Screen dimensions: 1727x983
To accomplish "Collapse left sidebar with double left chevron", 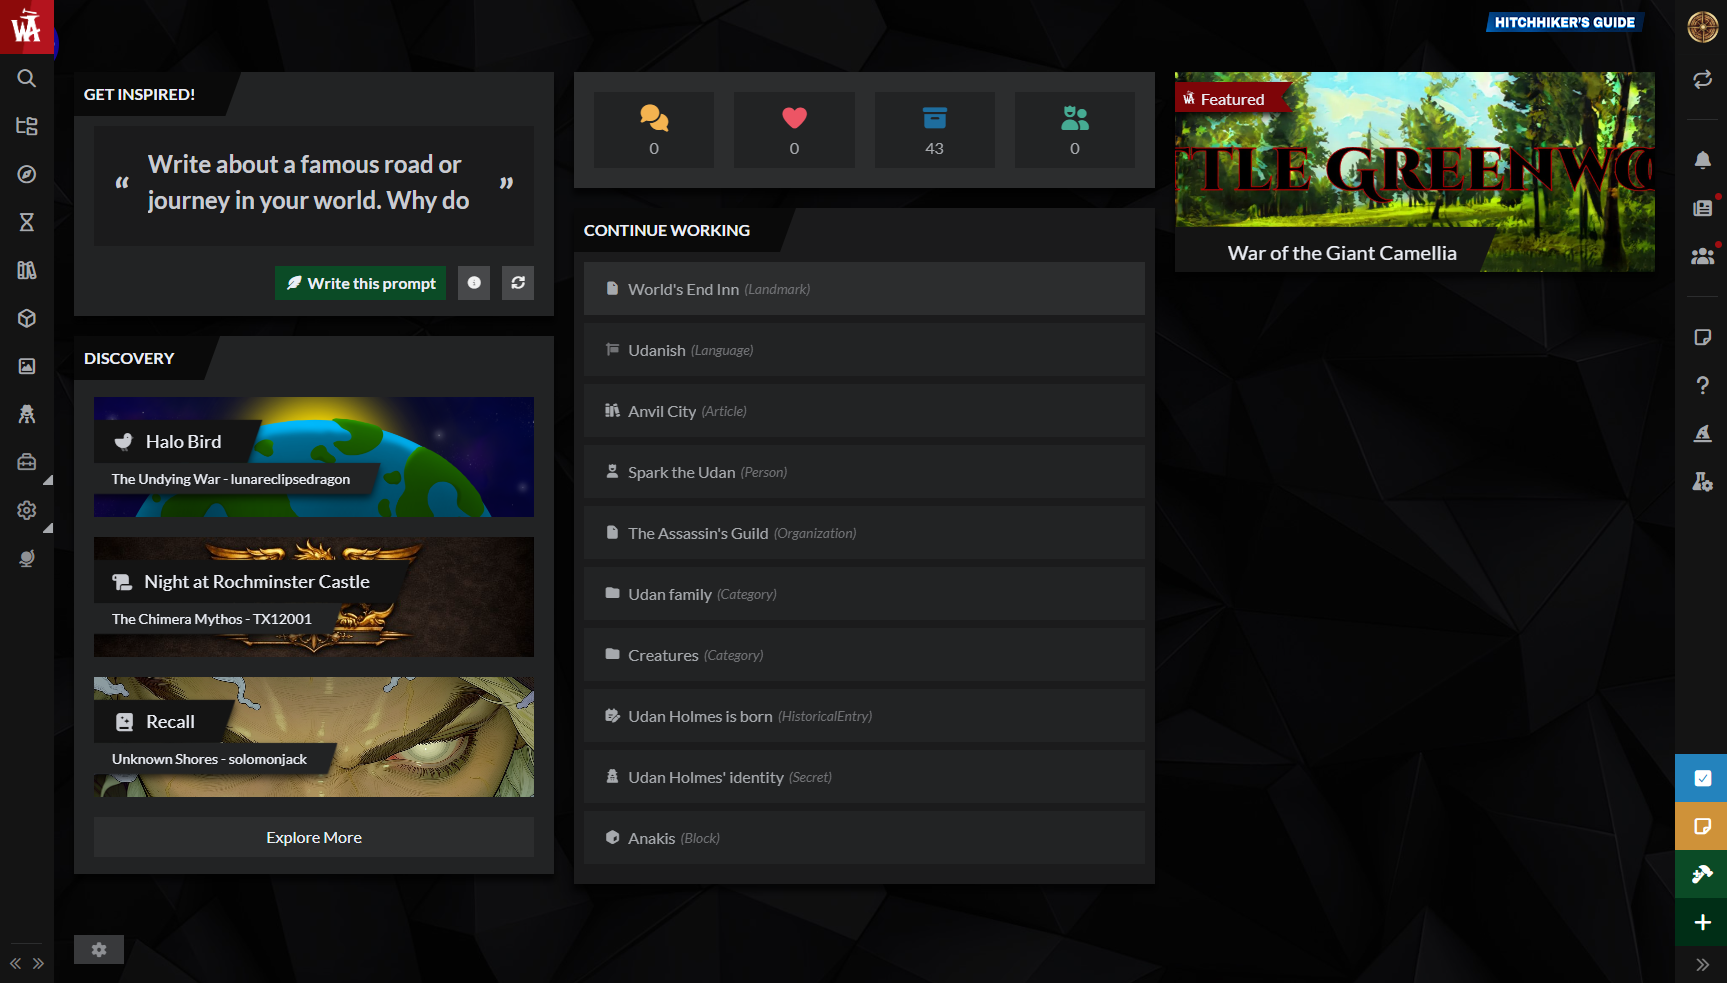I will (x=15, y=964).
